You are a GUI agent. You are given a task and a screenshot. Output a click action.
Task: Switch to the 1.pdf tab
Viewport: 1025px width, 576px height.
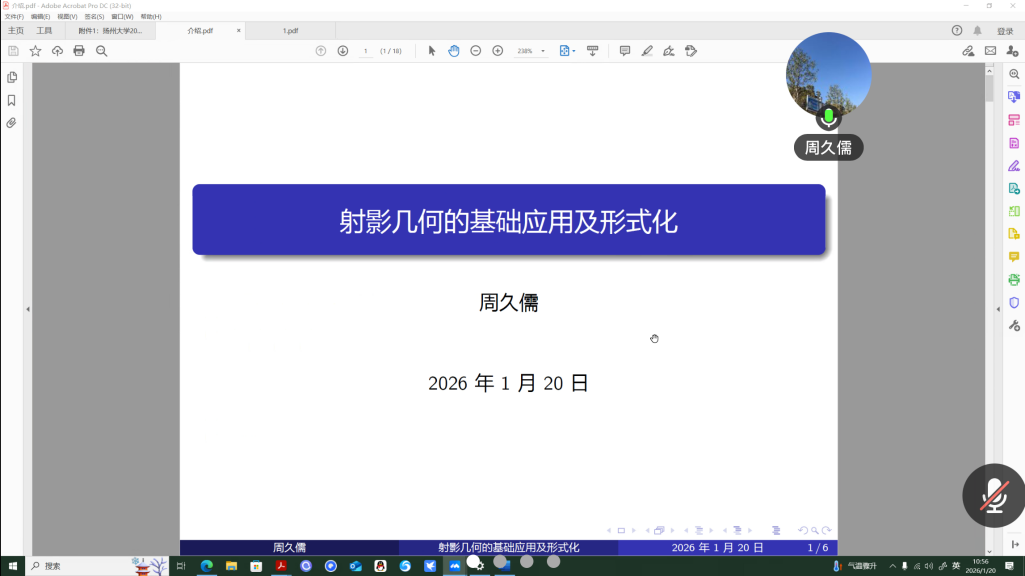(290, 31)
